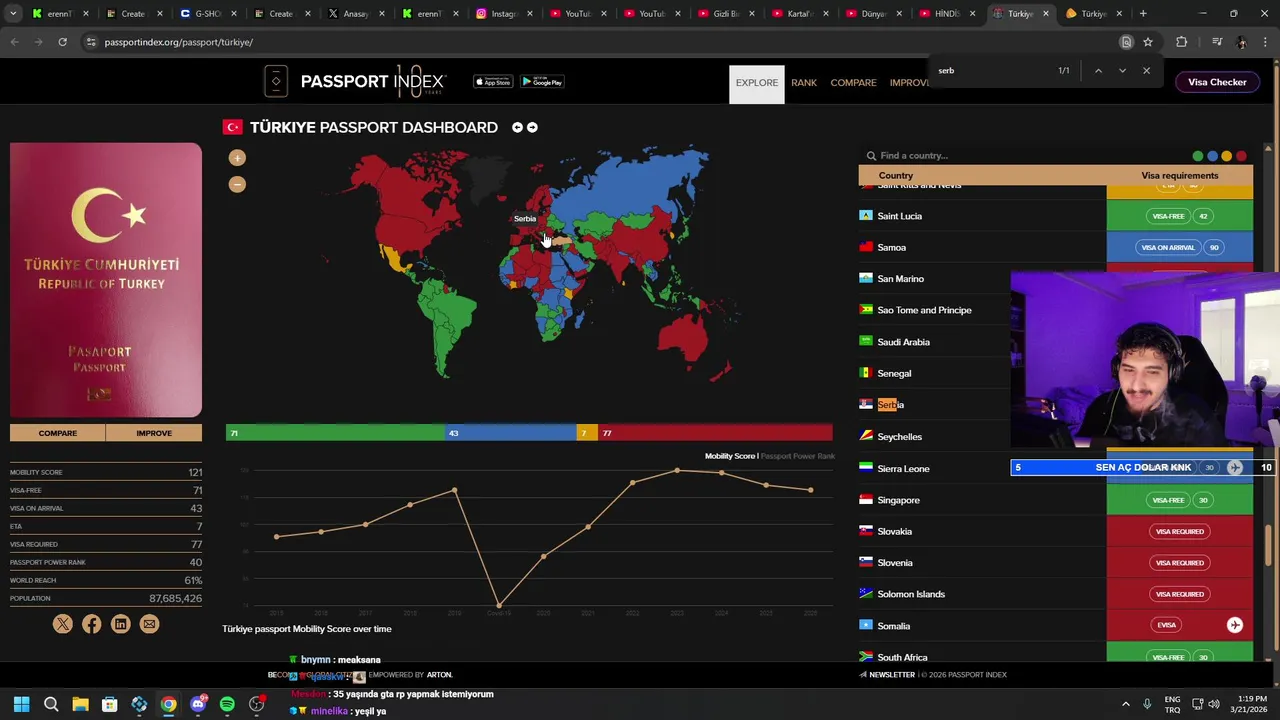
Task: Select Mobility Score chart view
Action: pyautogui.click(x=730, y=456)
